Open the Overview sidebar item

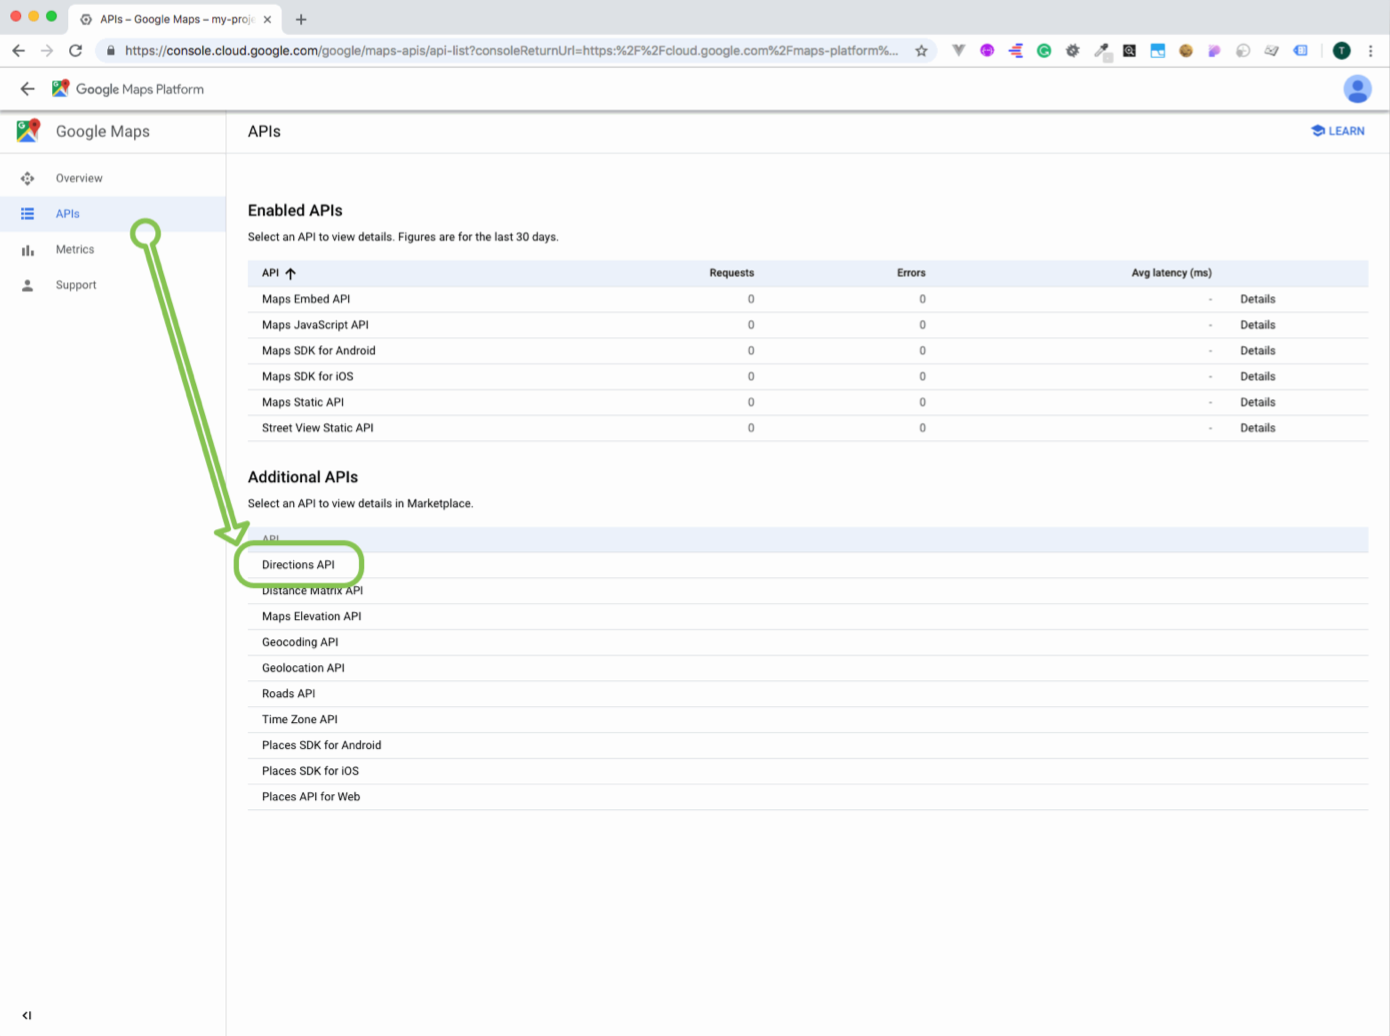(113, 178)
